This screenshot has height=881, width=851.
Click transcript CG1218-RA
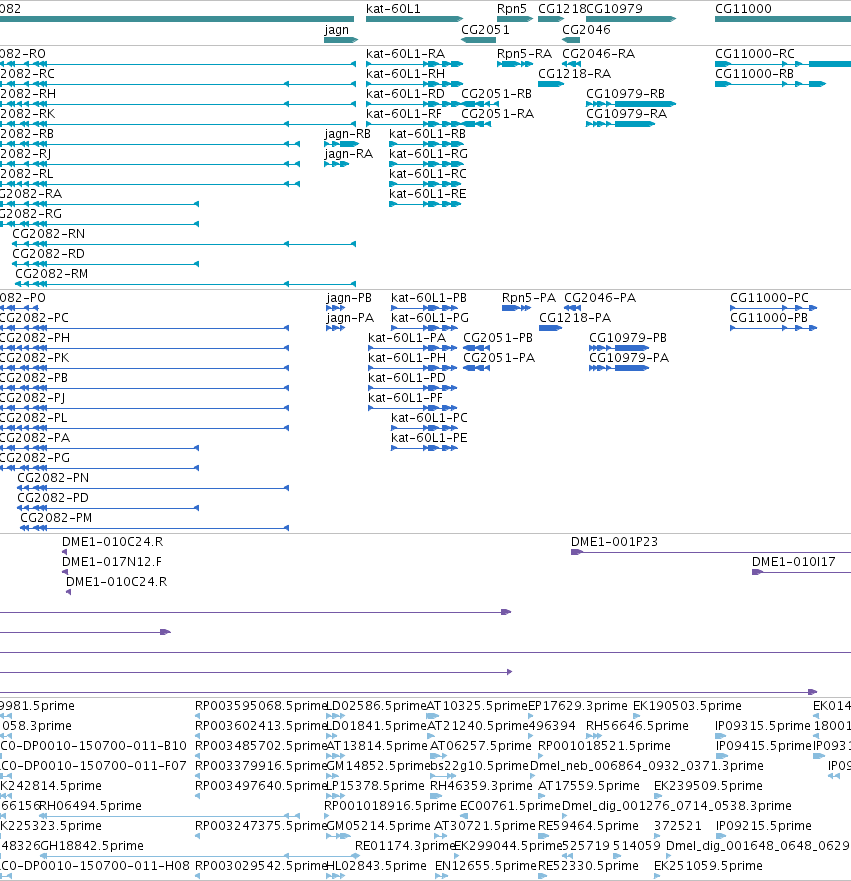550,84
